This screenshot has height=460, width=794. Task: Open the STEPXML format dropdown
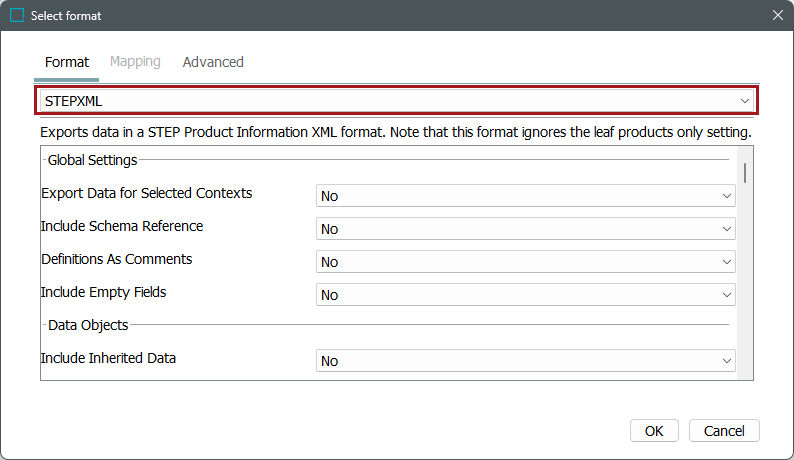[x=398, y=101]
